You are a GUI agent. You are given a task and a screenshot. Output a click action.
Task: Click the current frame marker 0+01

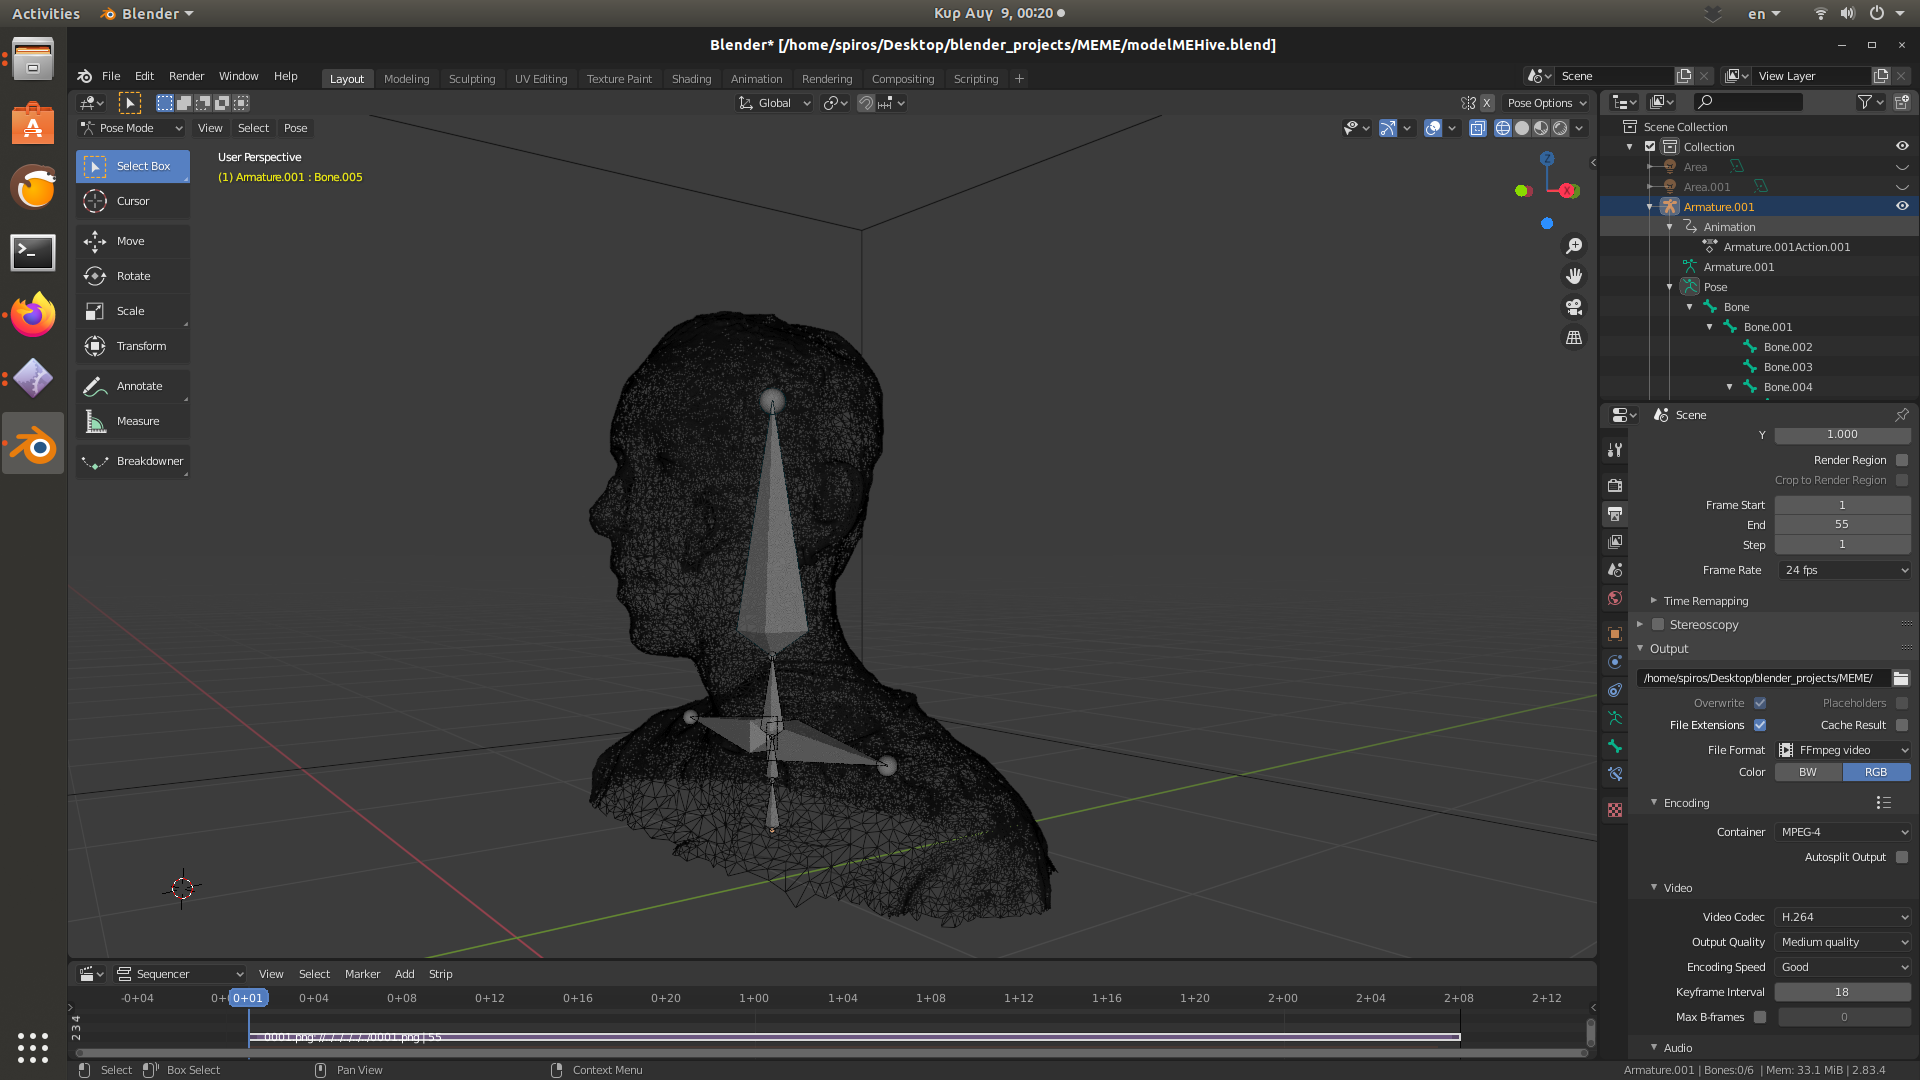(x=248, y=998)
